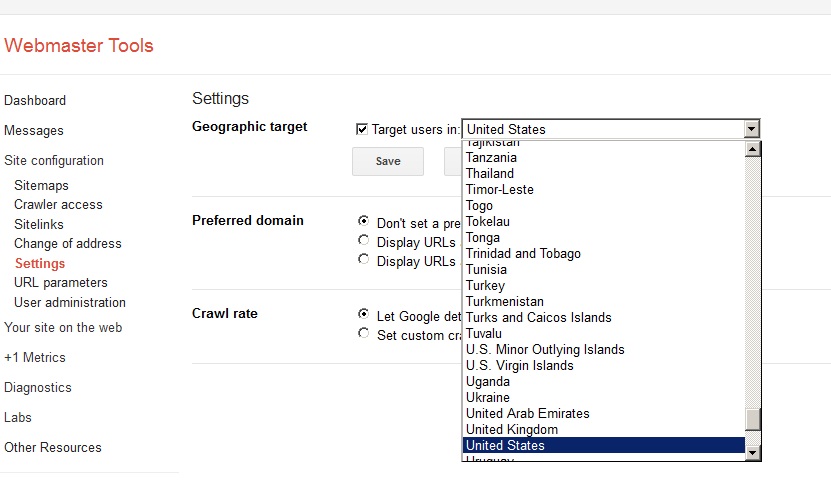Choose Tokelau from the country list
This screenshot has height=480, width=831.
(x=604, y=221)
